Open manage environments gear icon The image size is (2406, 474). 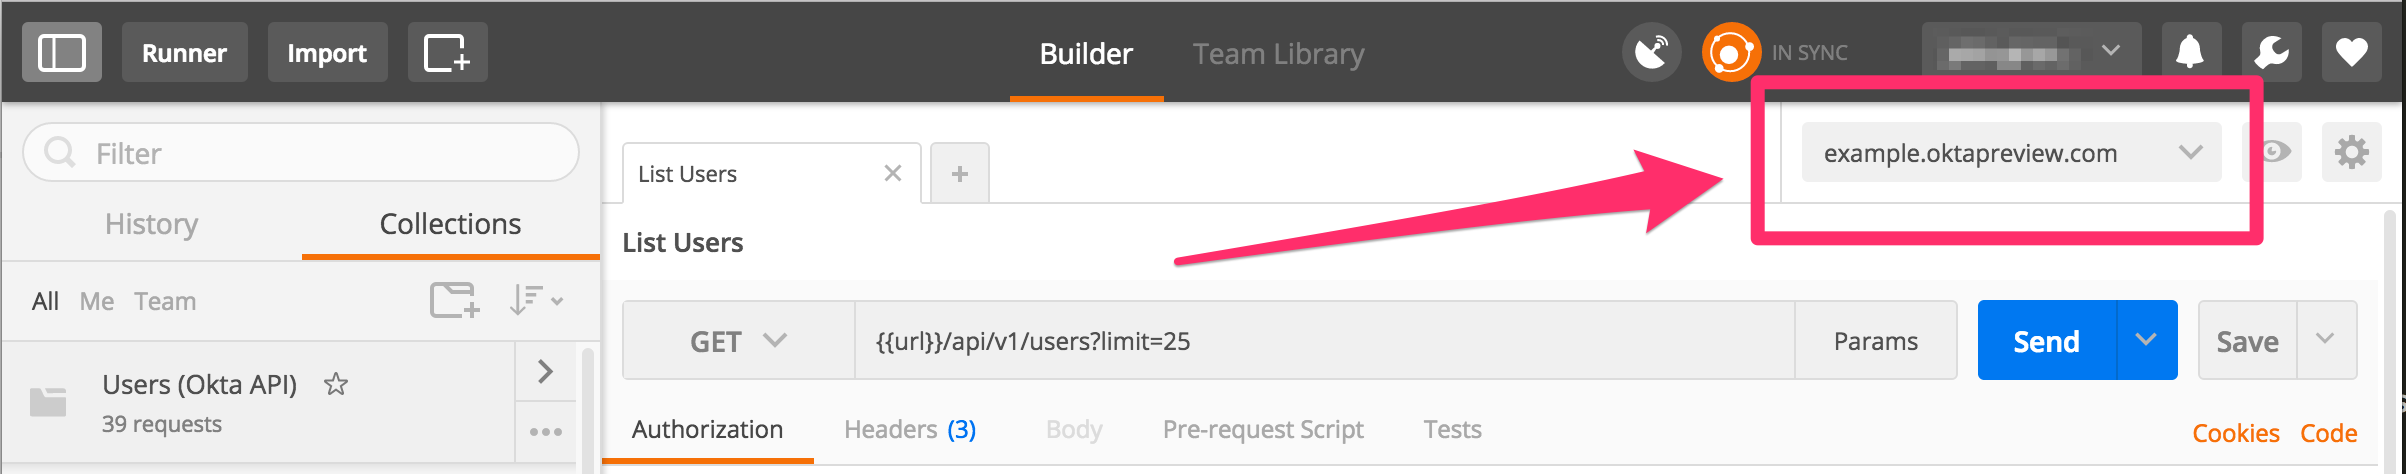point(2351,153)
